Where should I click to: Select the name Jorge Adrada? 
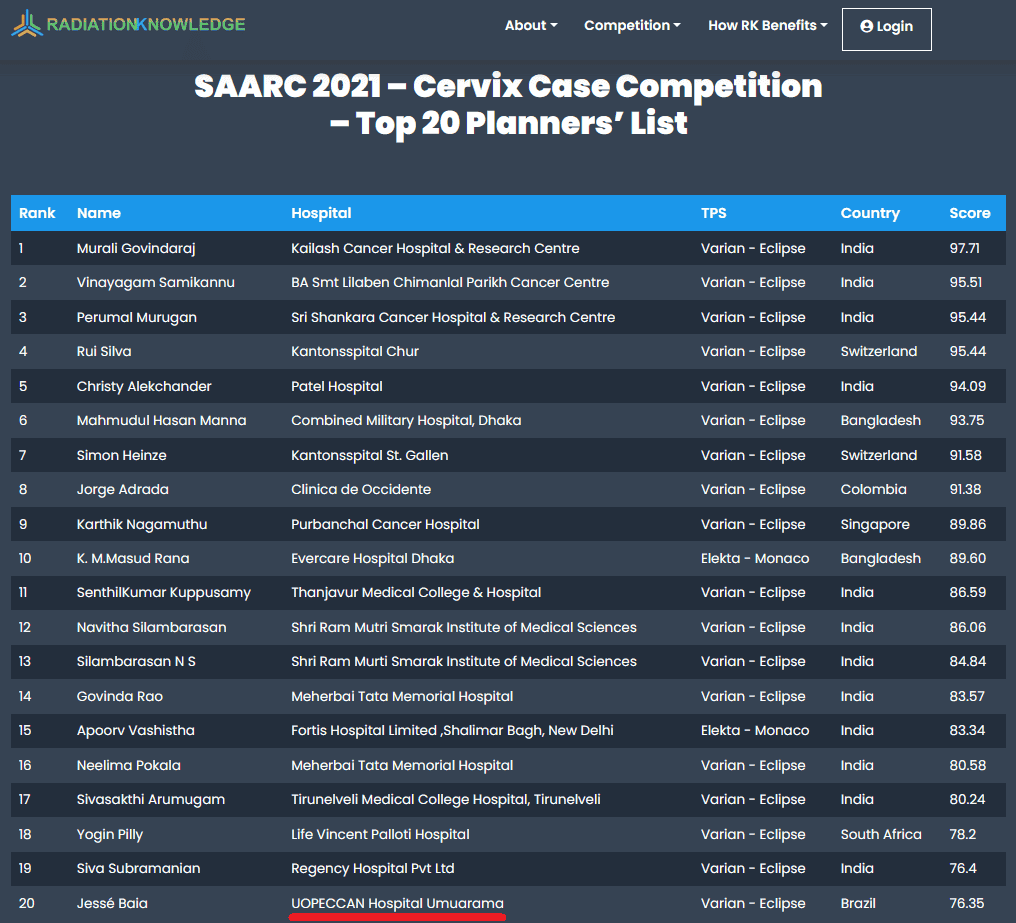coord(122,489)
